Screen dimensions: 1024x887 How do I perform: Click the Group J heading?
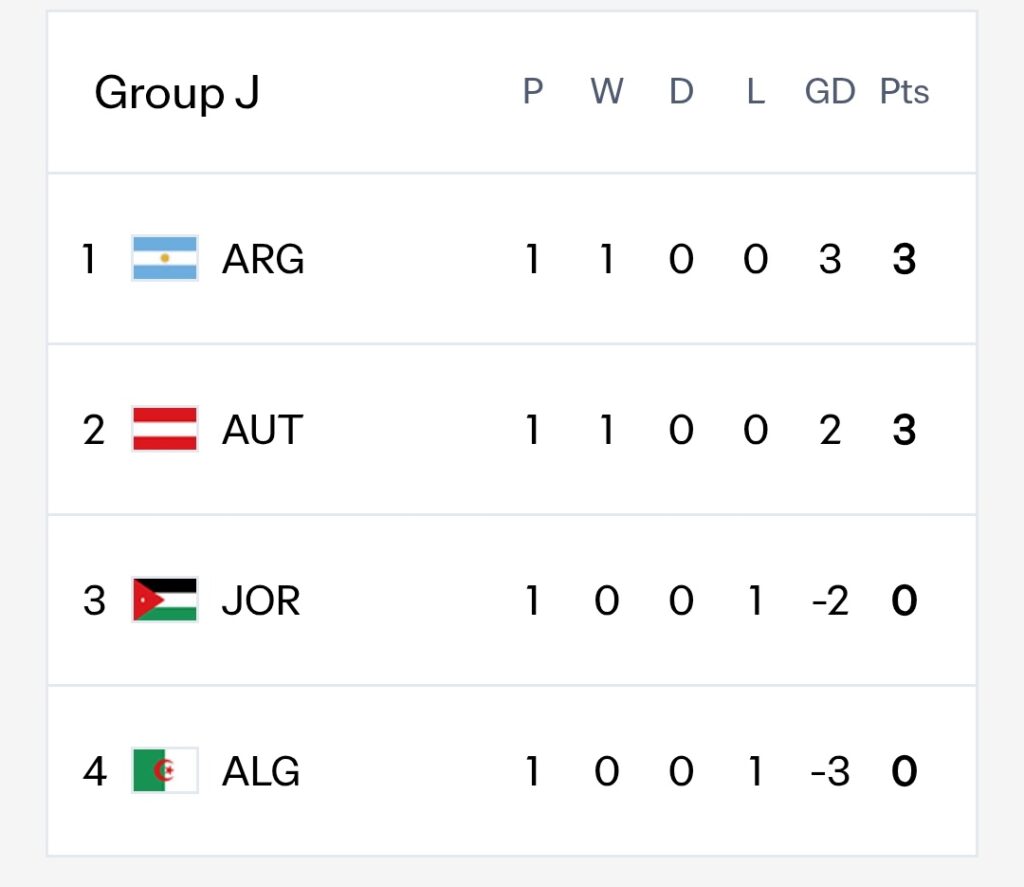[177, 92]
